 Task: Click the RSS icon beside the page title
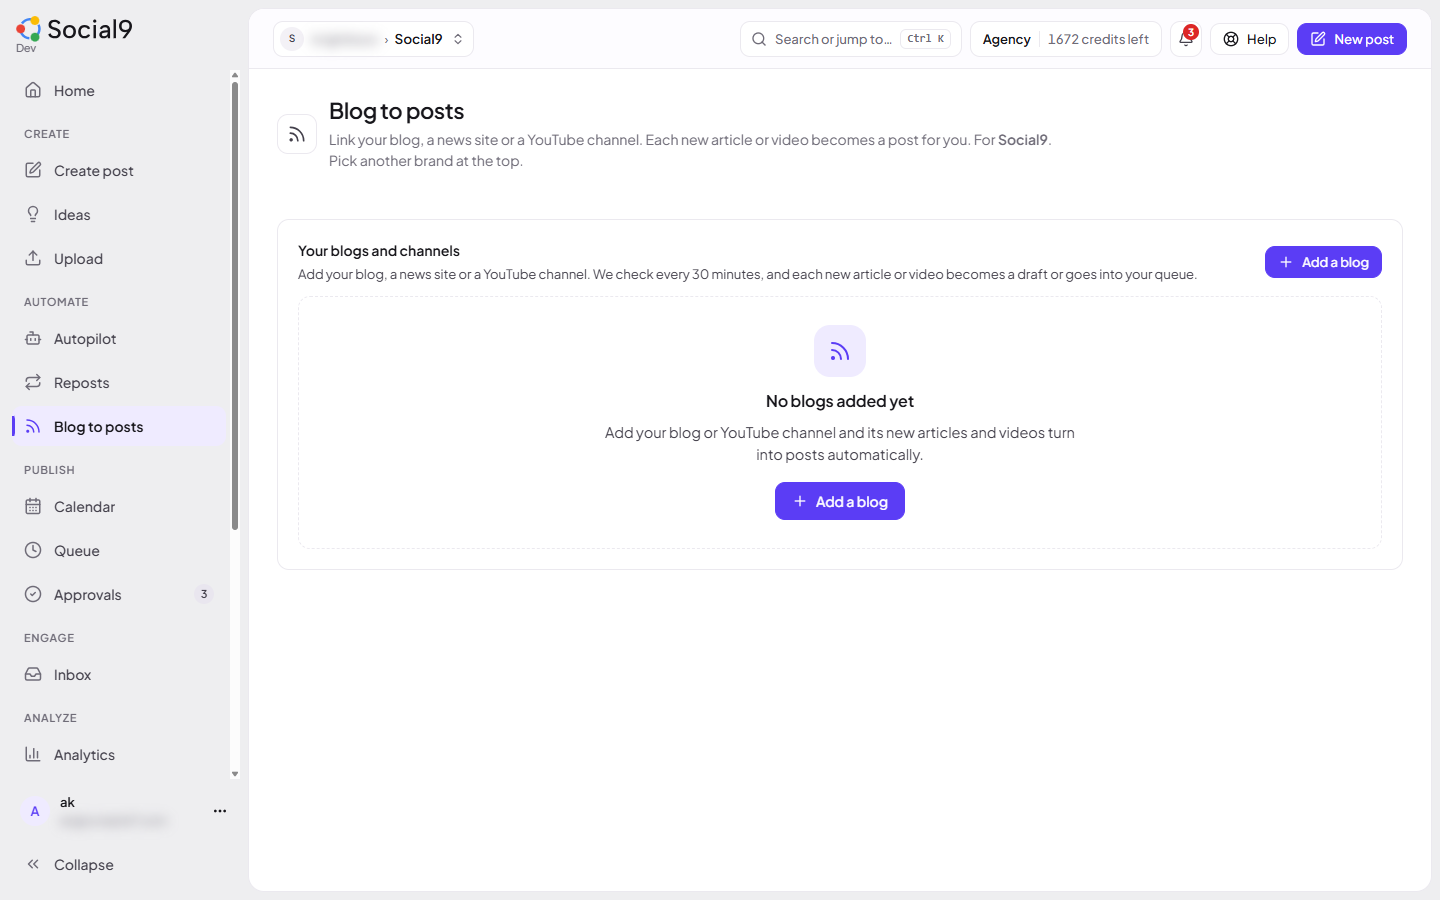[x=297, y=134]
